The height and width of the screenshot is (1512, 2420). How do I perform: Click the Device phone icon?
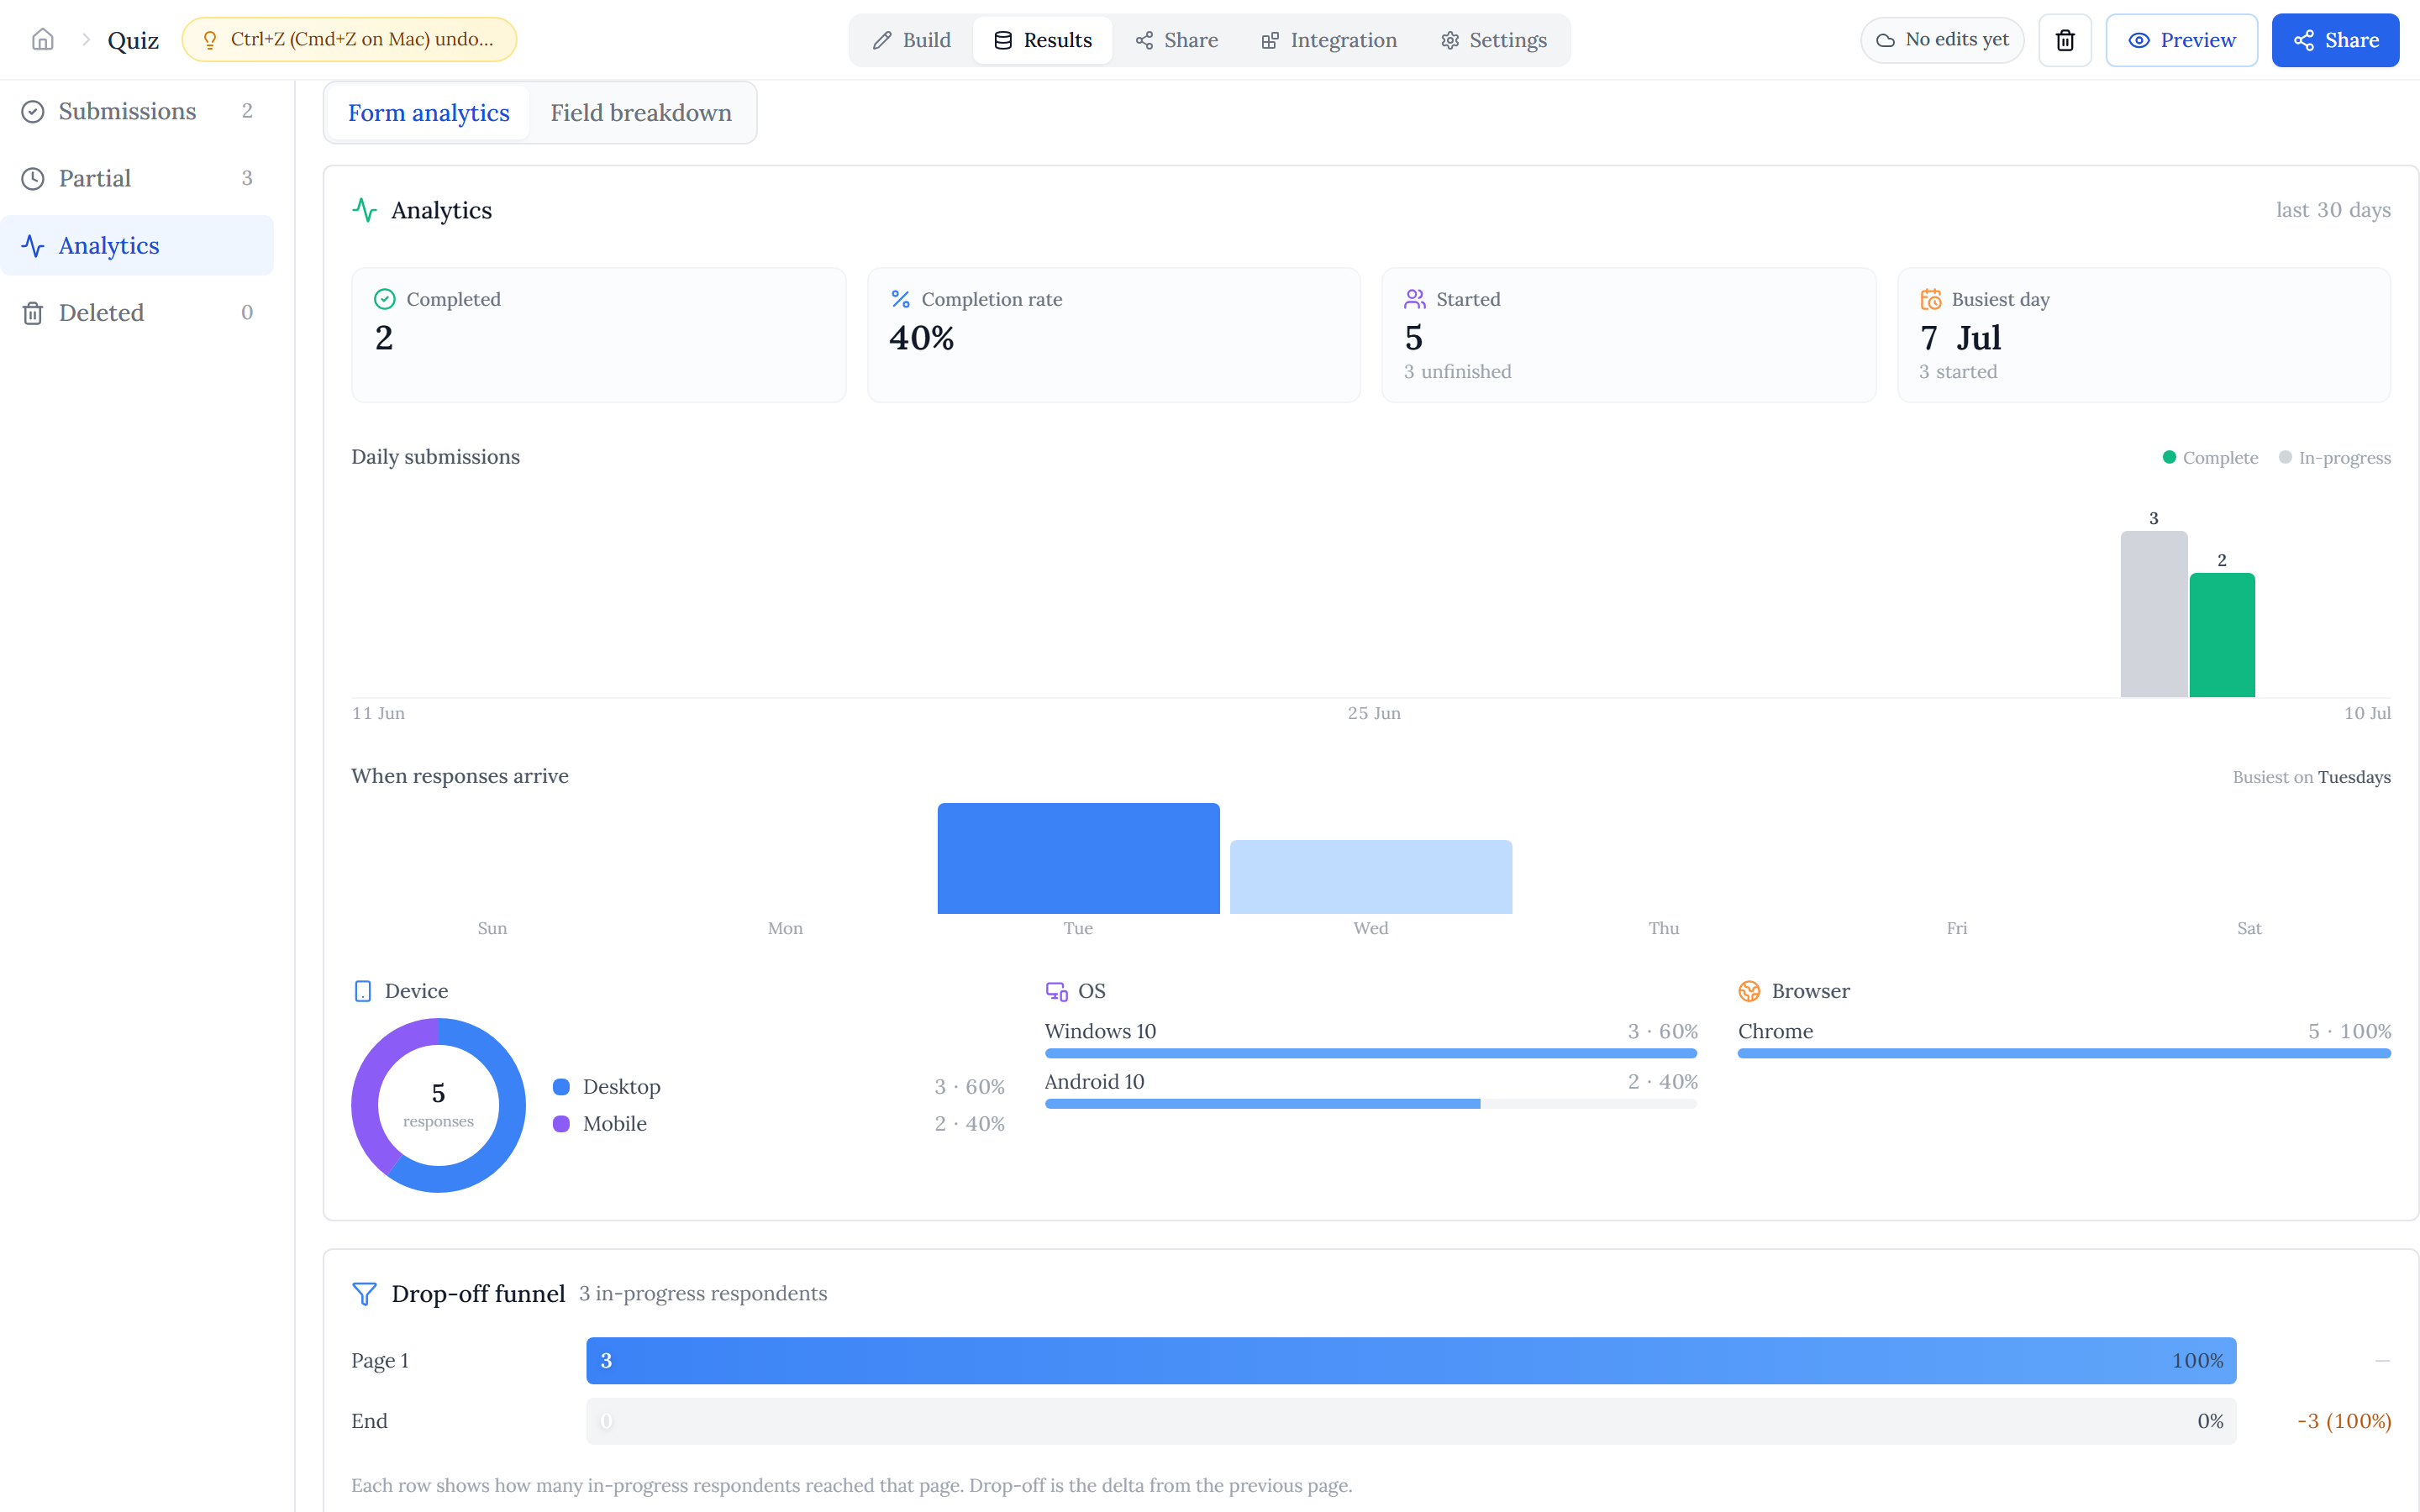[x=363, y=991]
